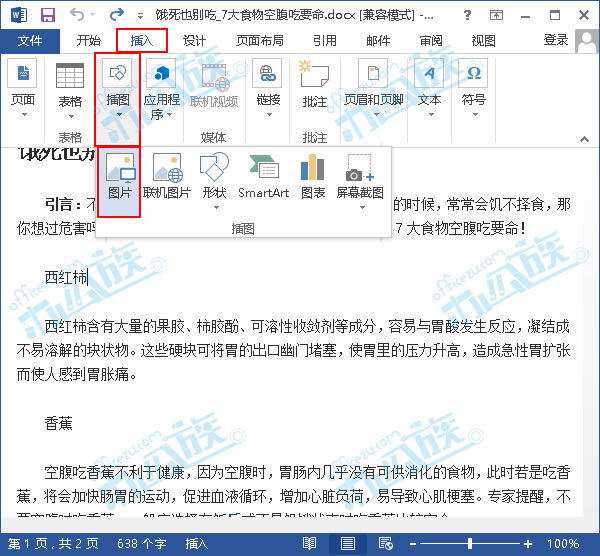
Task: Collapse the ribbon with the chevron
Action: [584, 139]
